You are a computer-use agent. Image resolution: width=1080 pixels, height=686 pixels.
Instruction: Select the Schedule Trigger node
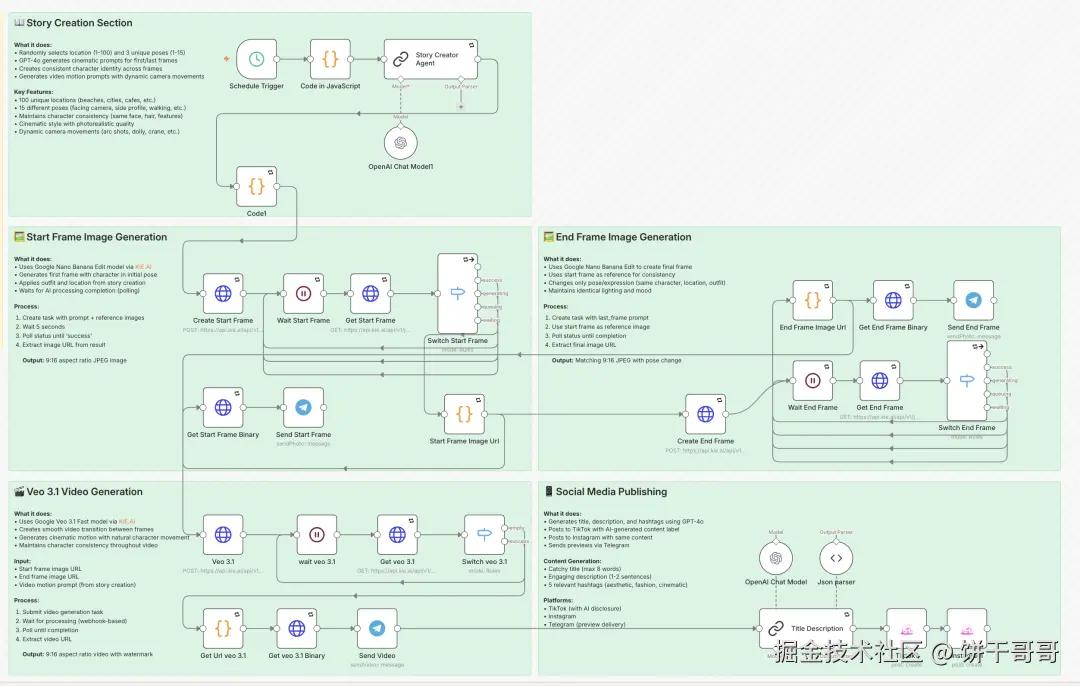pos(256,59)
